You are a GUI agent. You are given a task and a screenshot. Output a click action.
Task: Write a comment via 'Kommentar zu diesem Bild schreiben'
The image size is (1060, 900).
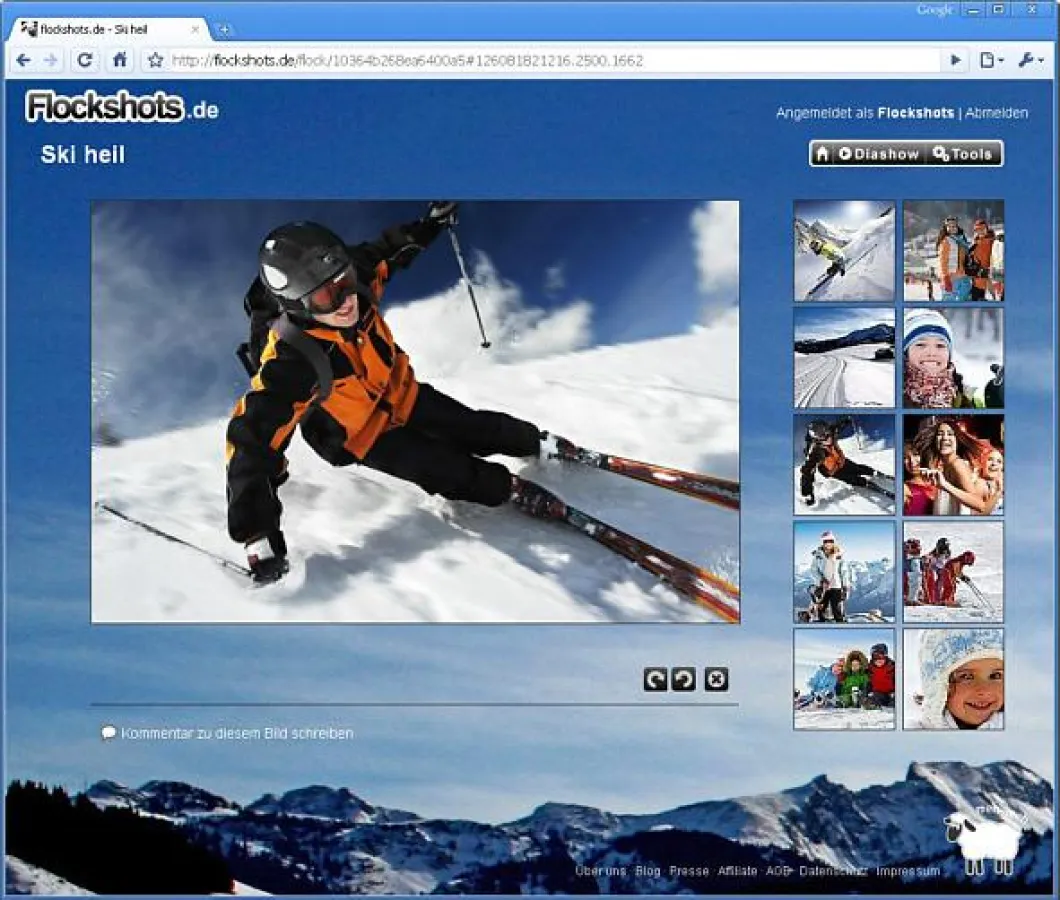point(236,734)
